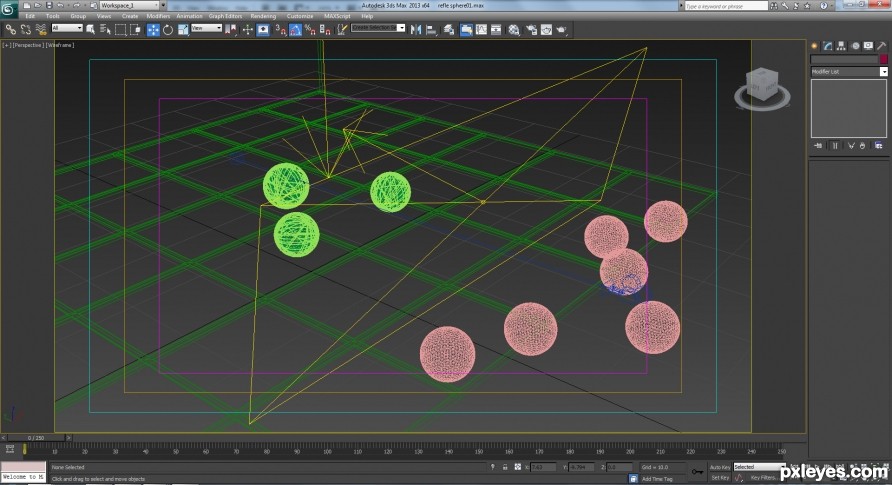Click the Render Production teapot icon
The image size is (892, 485).
point(561,30)
